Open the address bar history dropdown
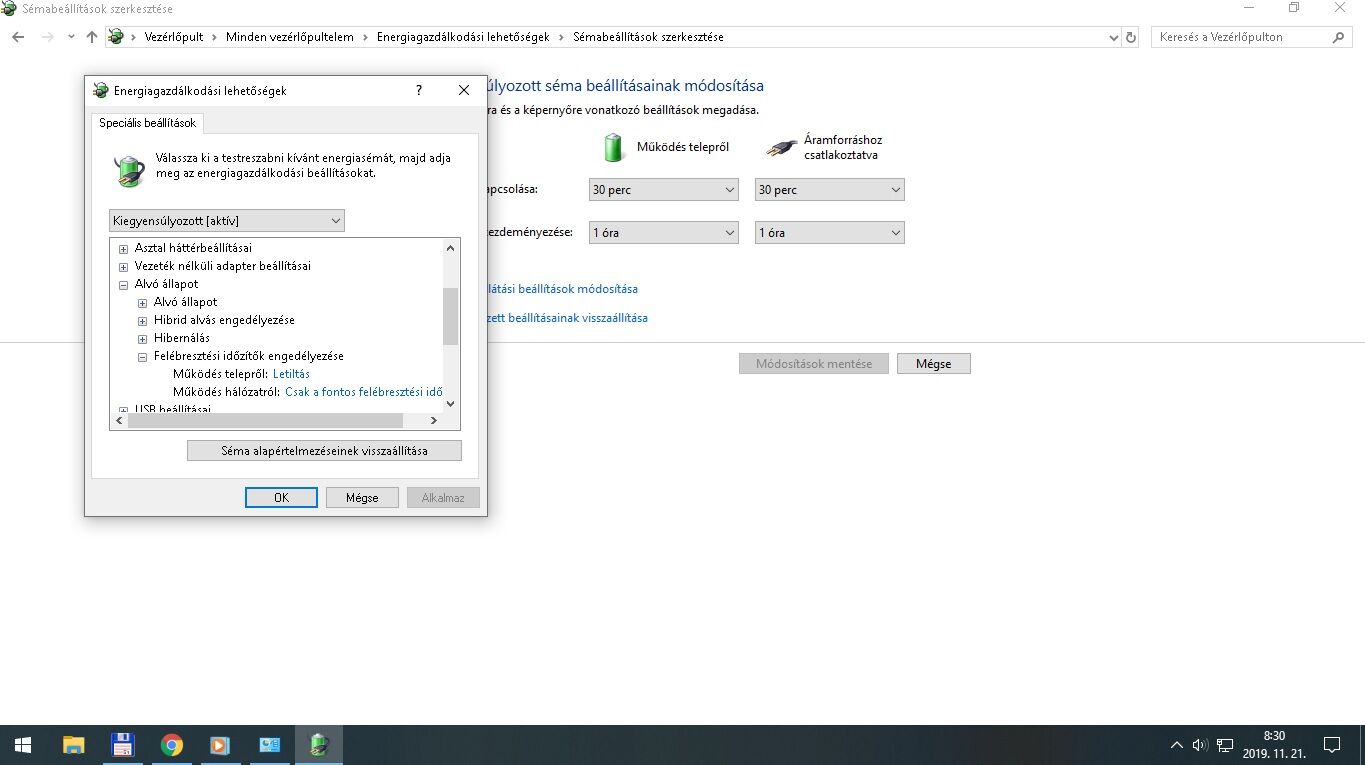Screen dimensions: 1365x765 pos(1114,37)
